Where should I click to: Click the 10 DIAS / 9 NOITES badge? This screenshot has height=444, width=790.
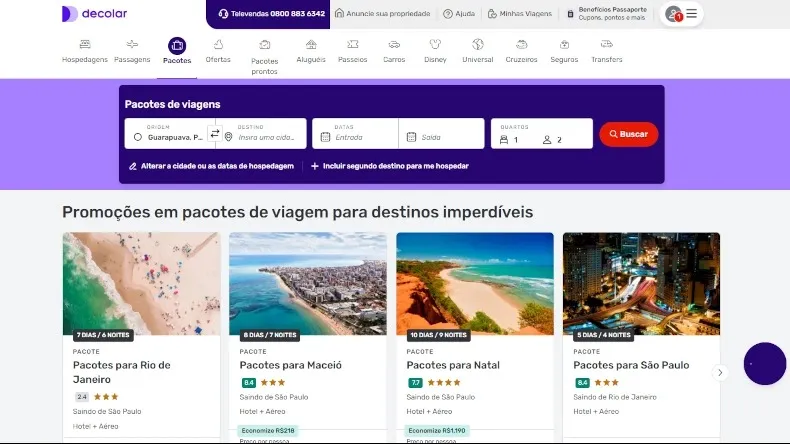[438, 335]
